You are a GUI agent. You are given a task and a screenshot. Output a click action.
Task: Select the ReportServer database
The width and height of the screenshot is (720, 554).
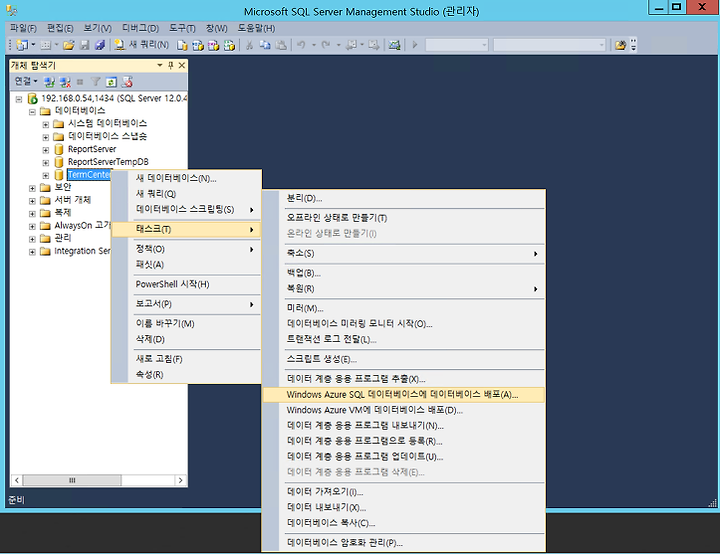pos(92,149)
